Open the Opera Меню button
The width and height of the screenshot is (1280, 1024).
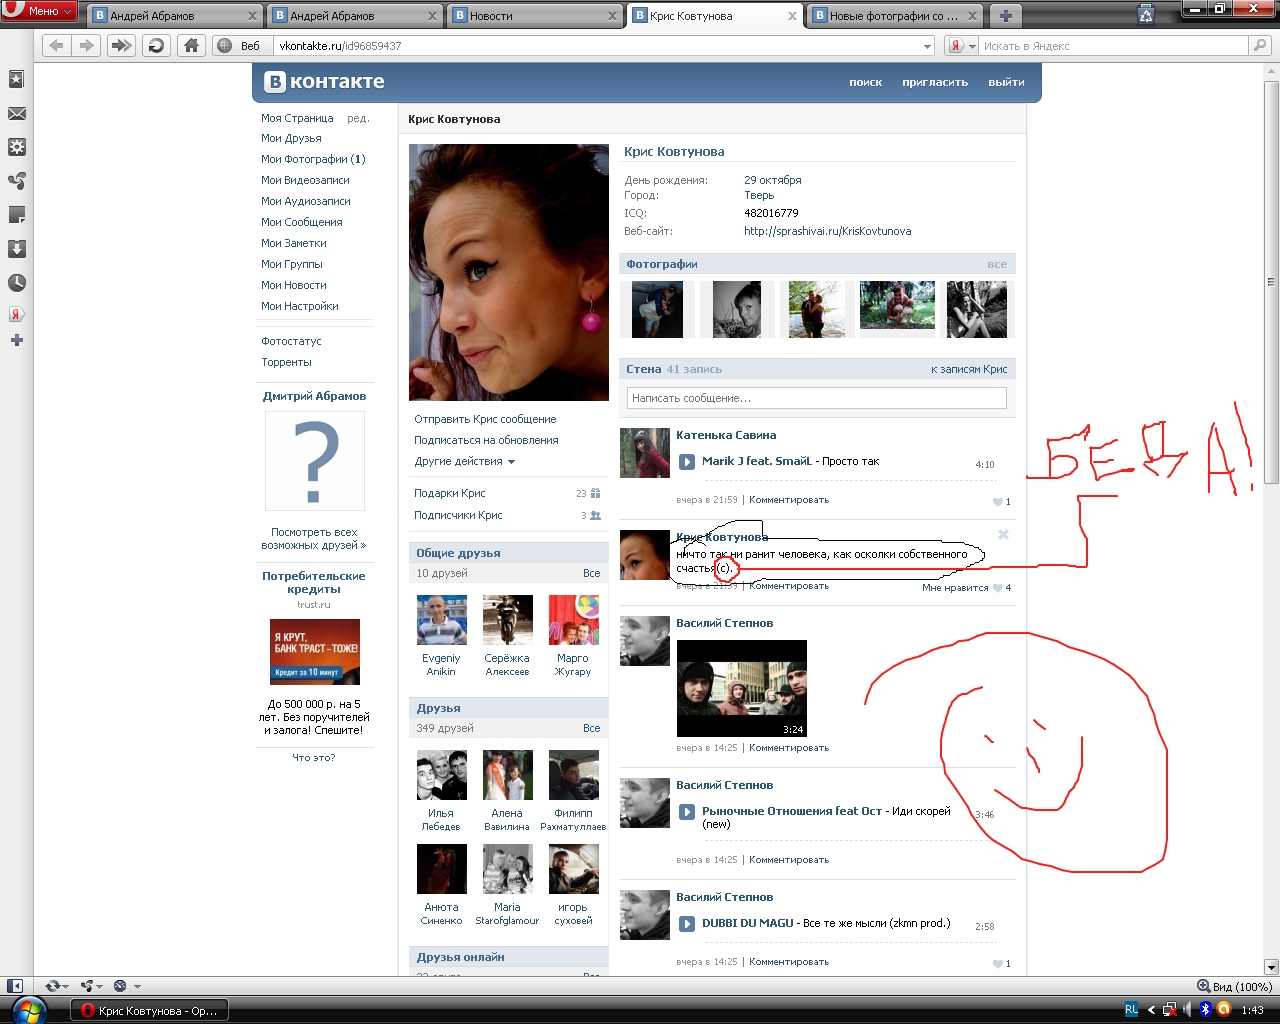(x=39, y=11)
